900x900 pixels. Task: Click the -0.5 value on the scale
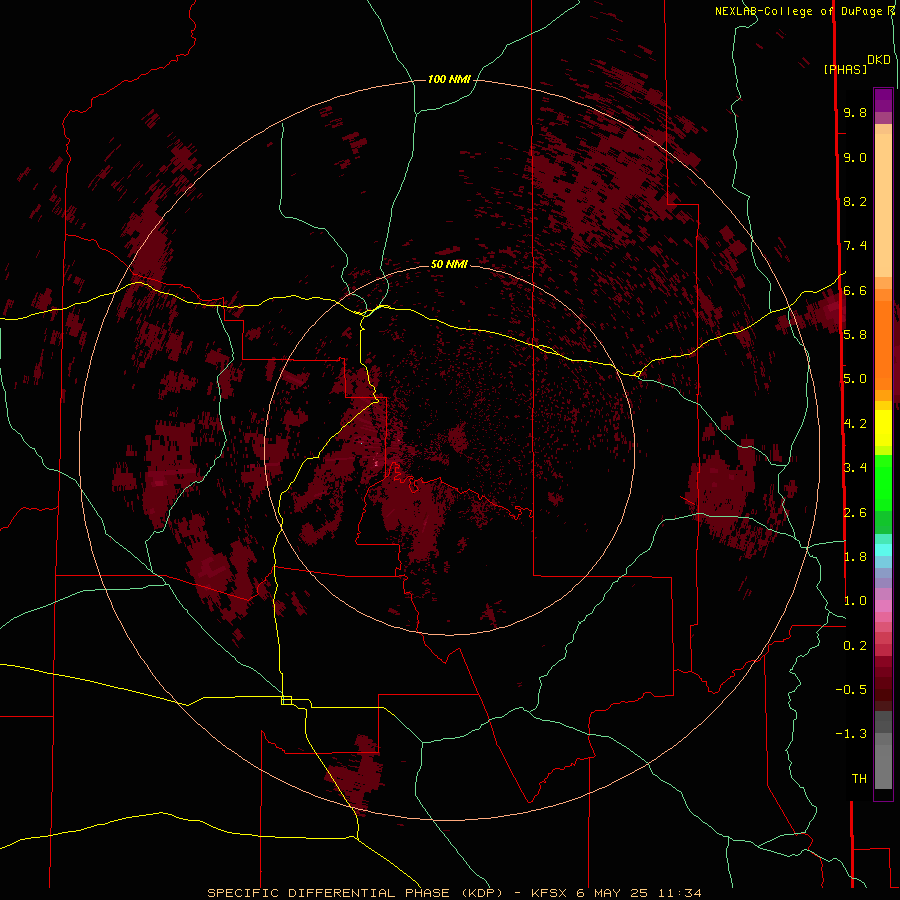851,690
